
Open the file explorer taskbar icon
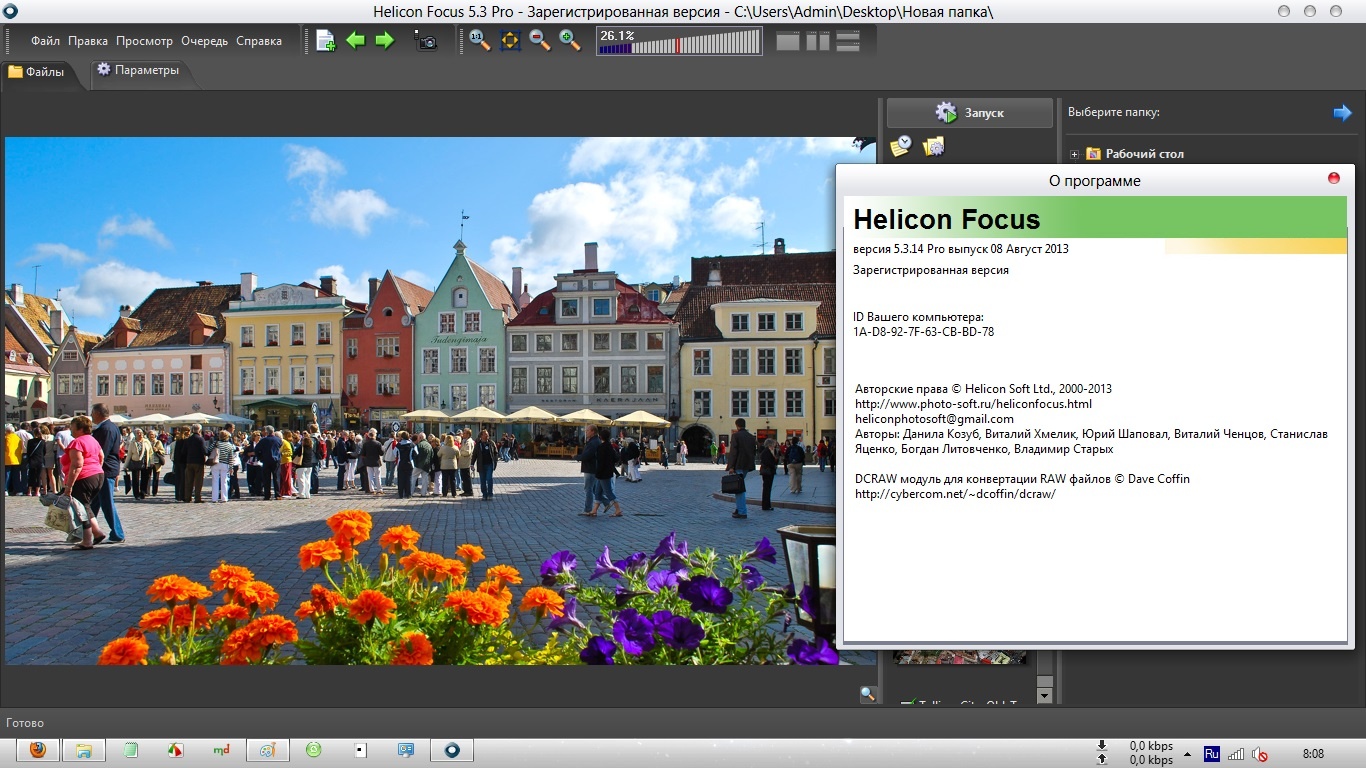[84, 750]
